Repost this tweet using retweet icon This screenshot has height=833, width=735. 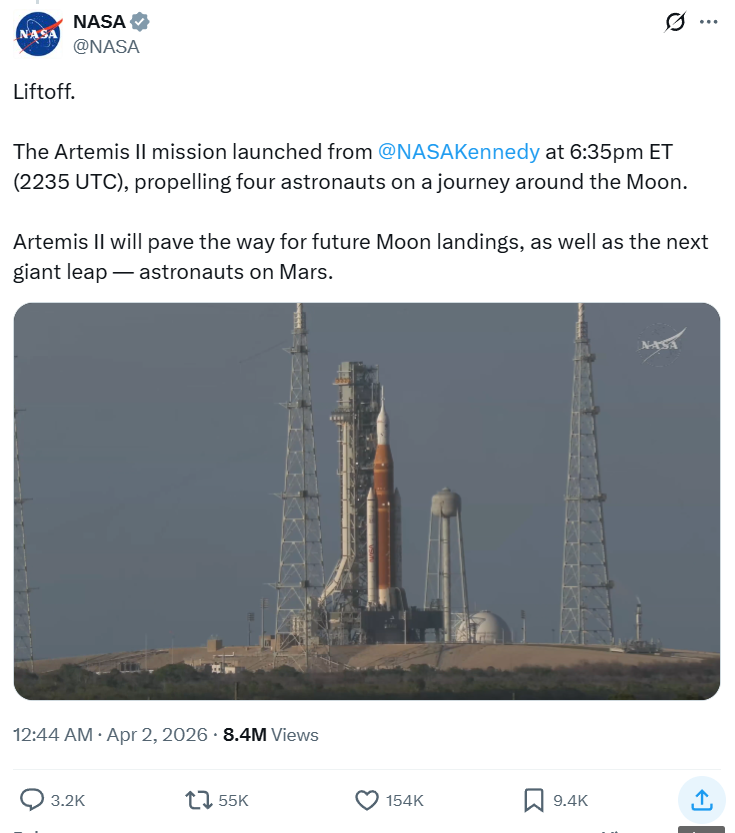tap(198, 799)
